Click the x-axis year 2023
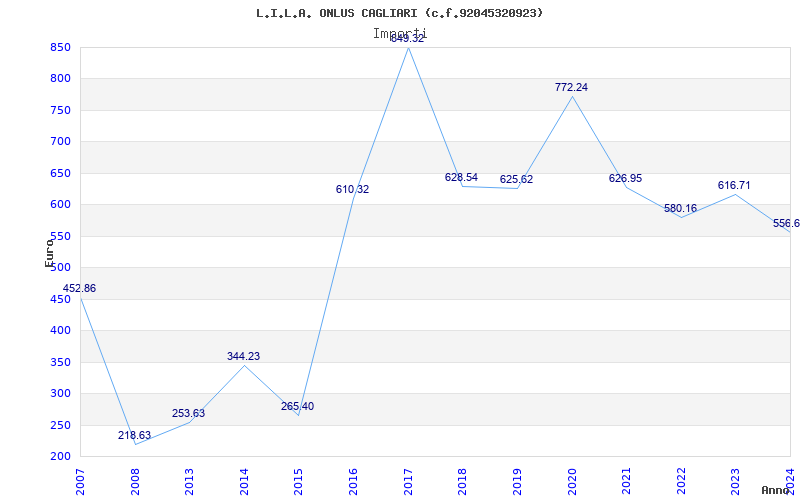 tap(735, 481)
